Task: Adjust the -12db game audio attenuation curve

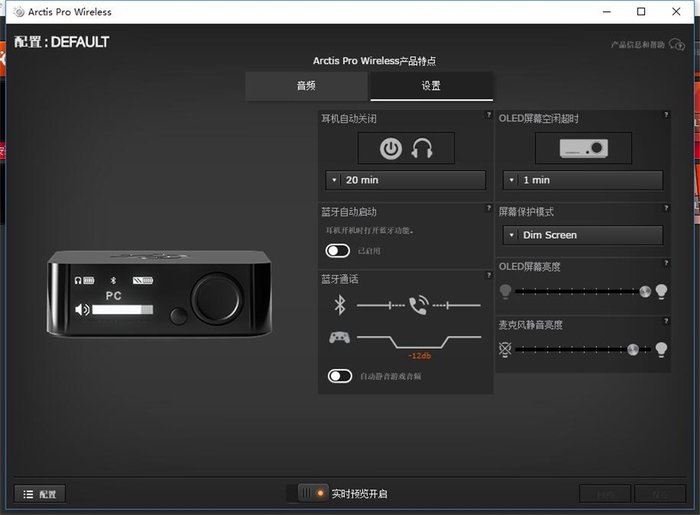Action: point(419,342)
